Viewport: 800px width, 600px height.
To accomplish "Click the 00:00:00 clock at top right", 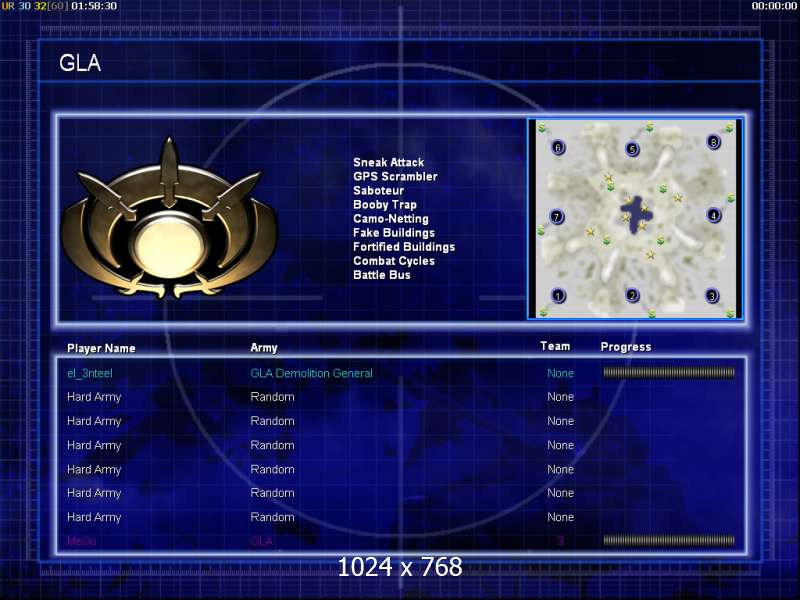I will click(x=774, y=6).
